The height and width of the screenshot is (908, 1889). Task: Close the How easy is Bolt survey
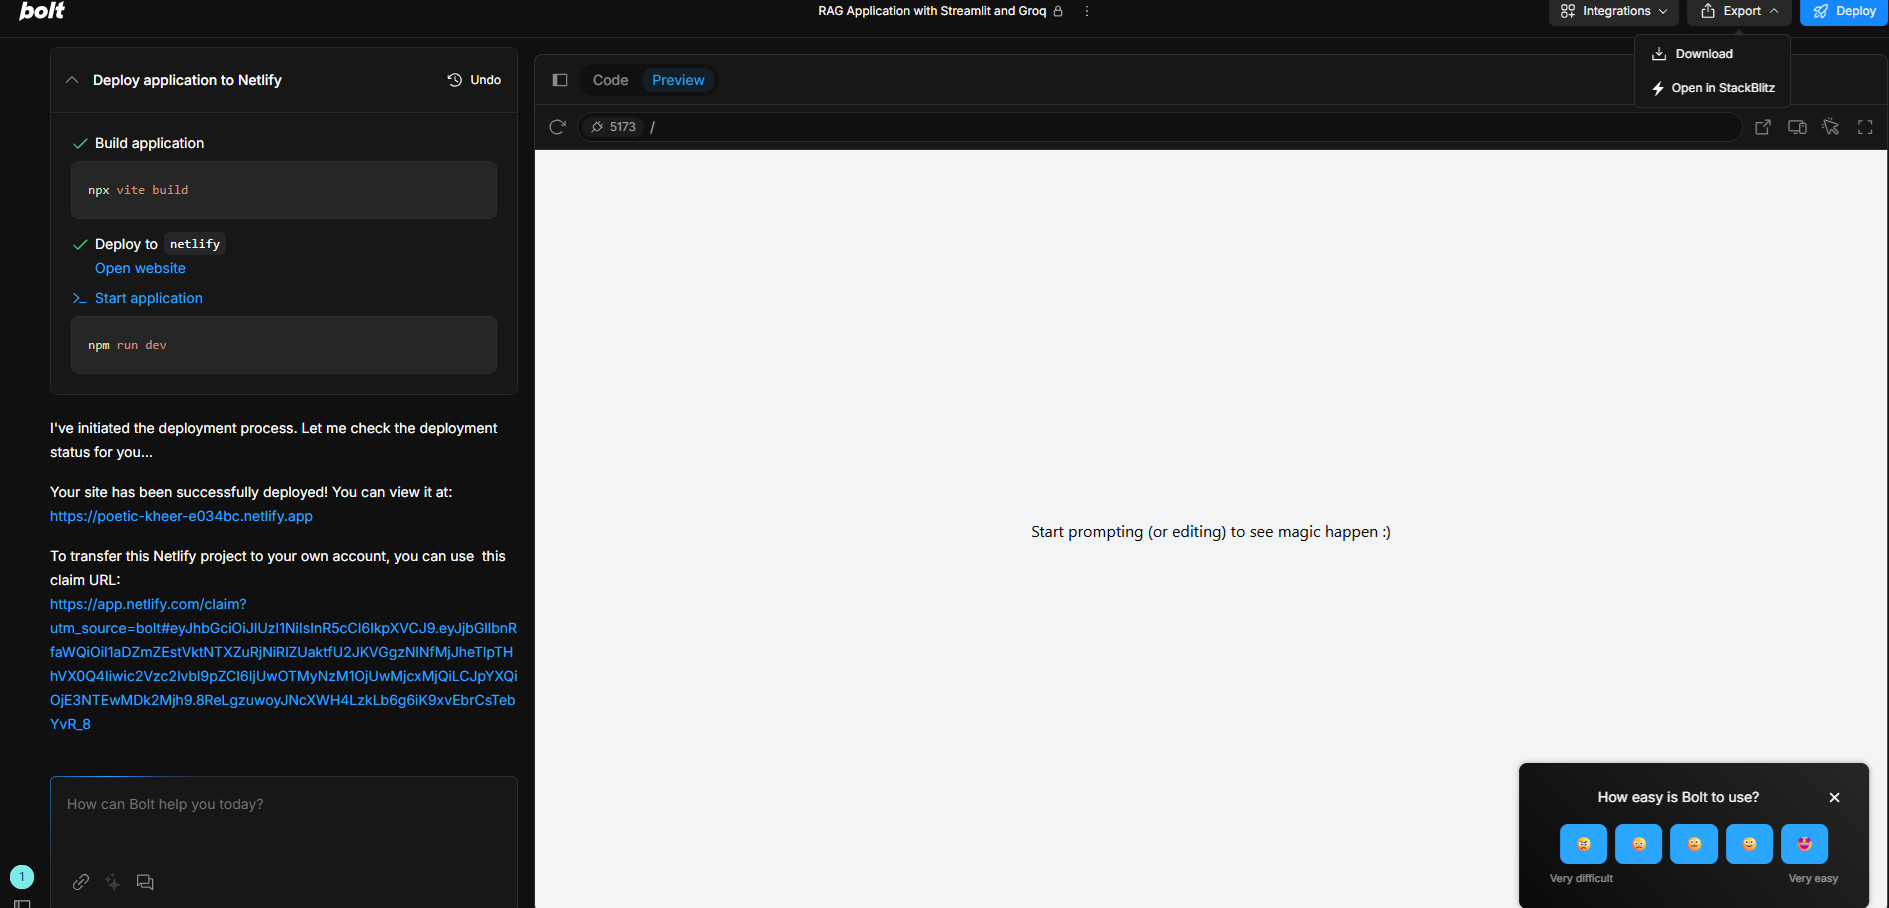pyautogui.click(x=1834, y=797)
